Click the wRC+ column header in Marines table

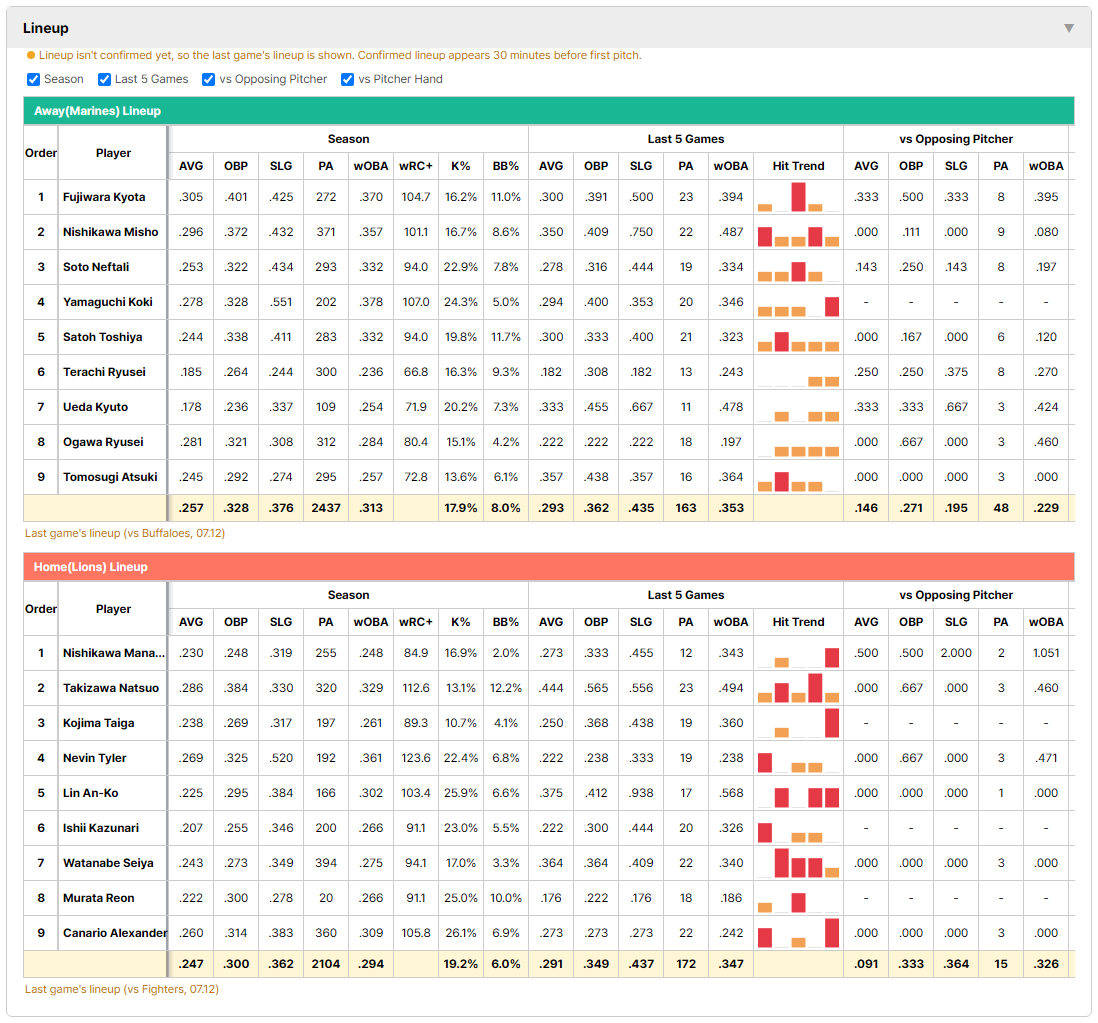(x=415, y=166)
